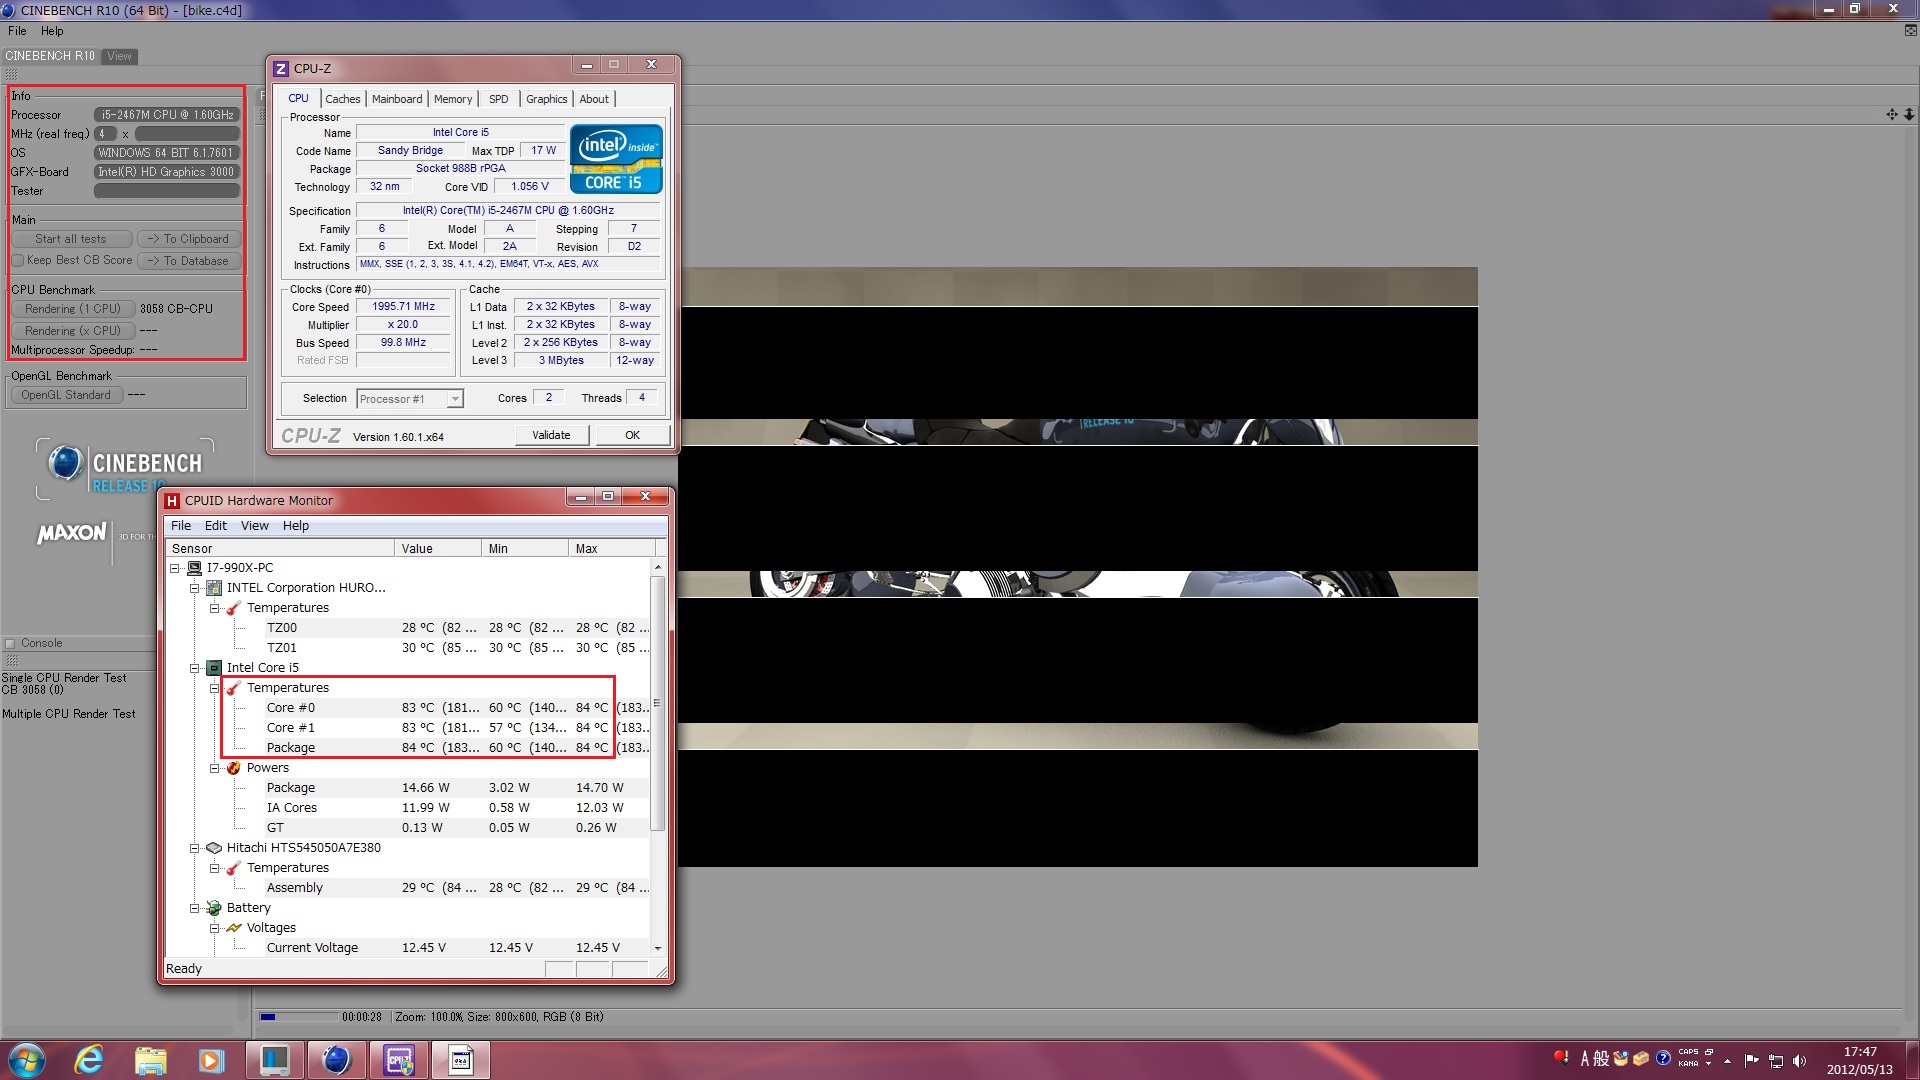Open Windows Media Player from the taskbar
1920x1080 pixels.
tap(211, 1060)
